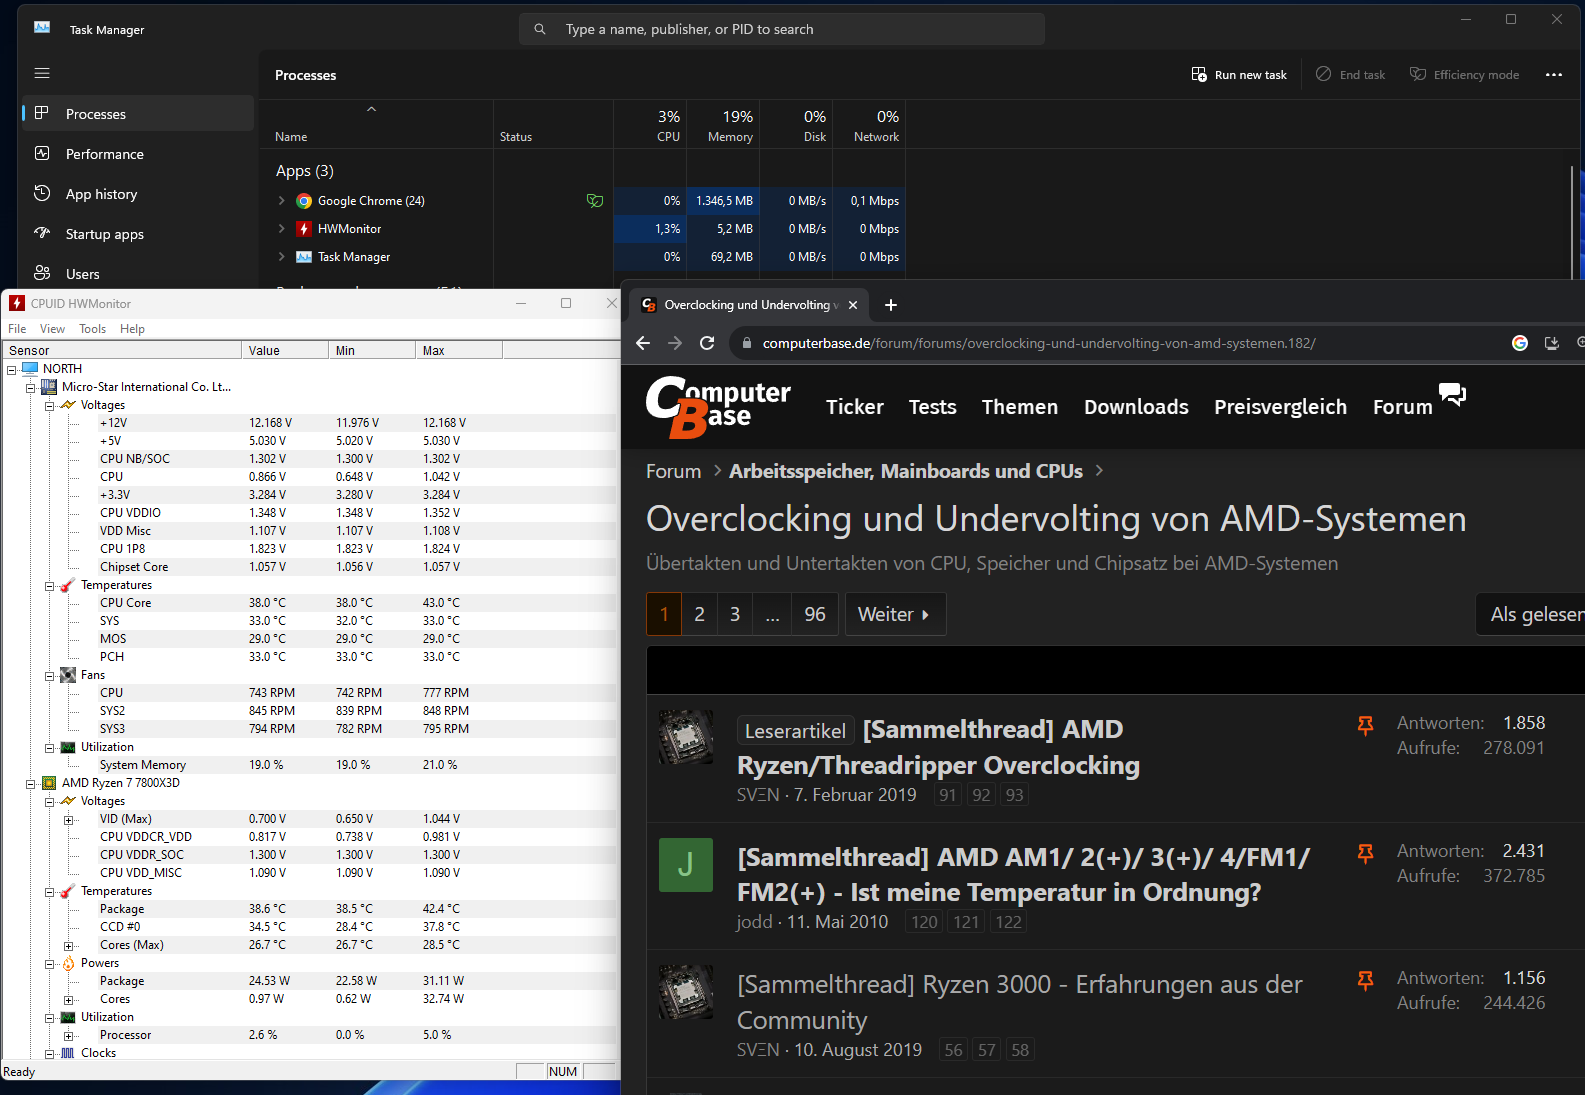Click Run new task button
This screenshot has width=1585, height=1095.
[x=1239, y=75]
